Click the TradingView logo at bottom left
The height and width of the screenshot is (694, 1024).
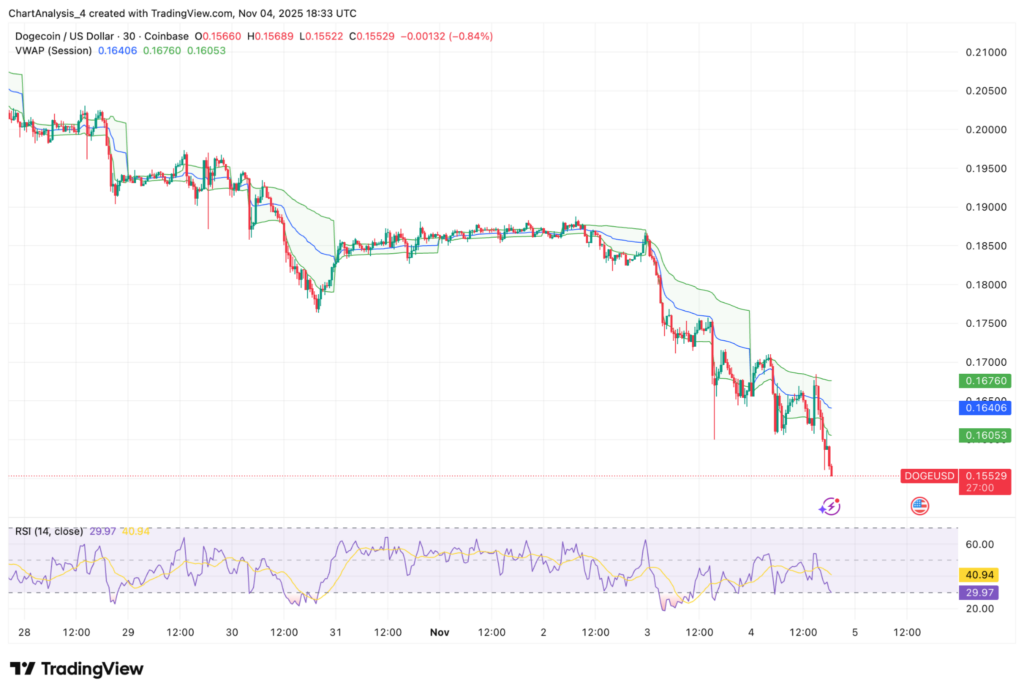coord(77,669)
